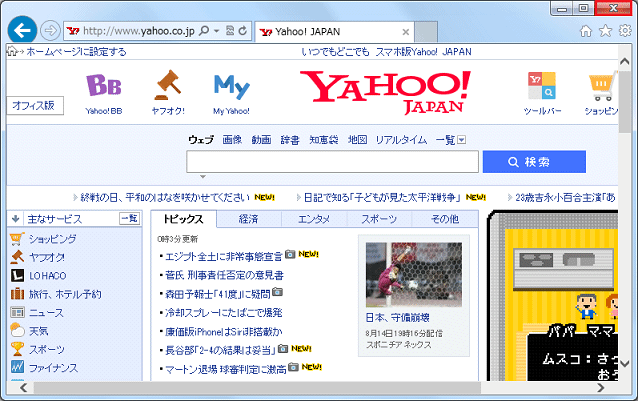Open 日記で知る太平洋戦争 headline link
638x401 pixels.
382,198
